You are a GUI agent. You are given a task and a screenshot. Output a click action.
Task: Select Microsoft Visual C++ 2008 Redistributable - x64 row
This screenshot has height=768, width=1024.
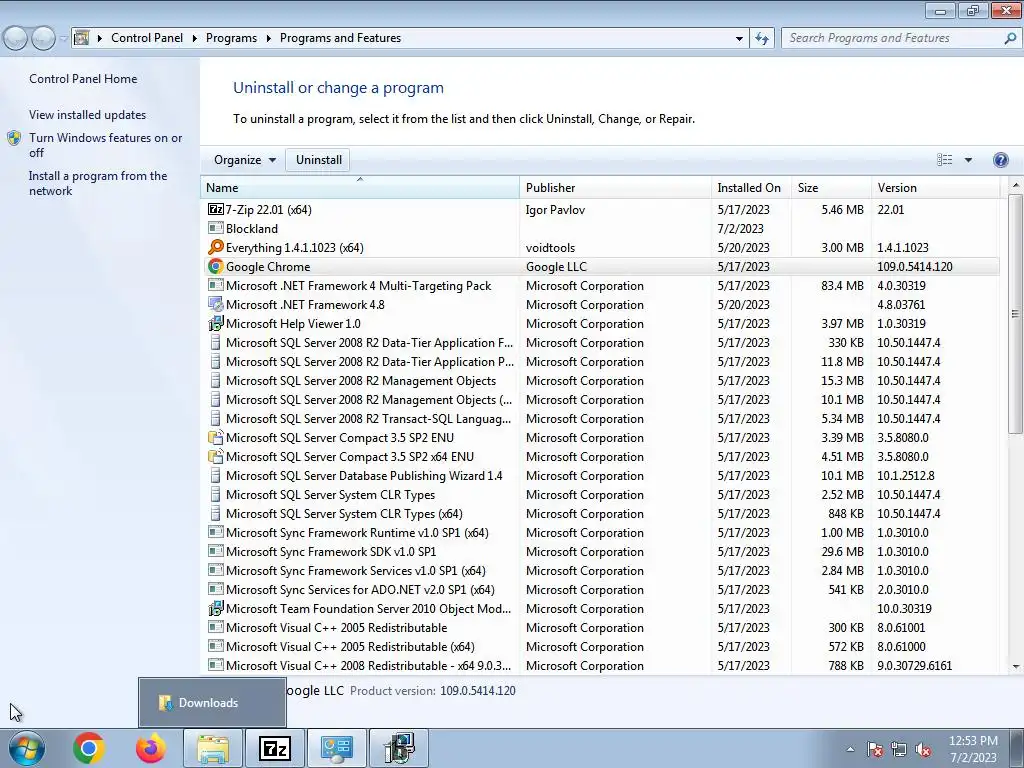click(x=600, y=665)
